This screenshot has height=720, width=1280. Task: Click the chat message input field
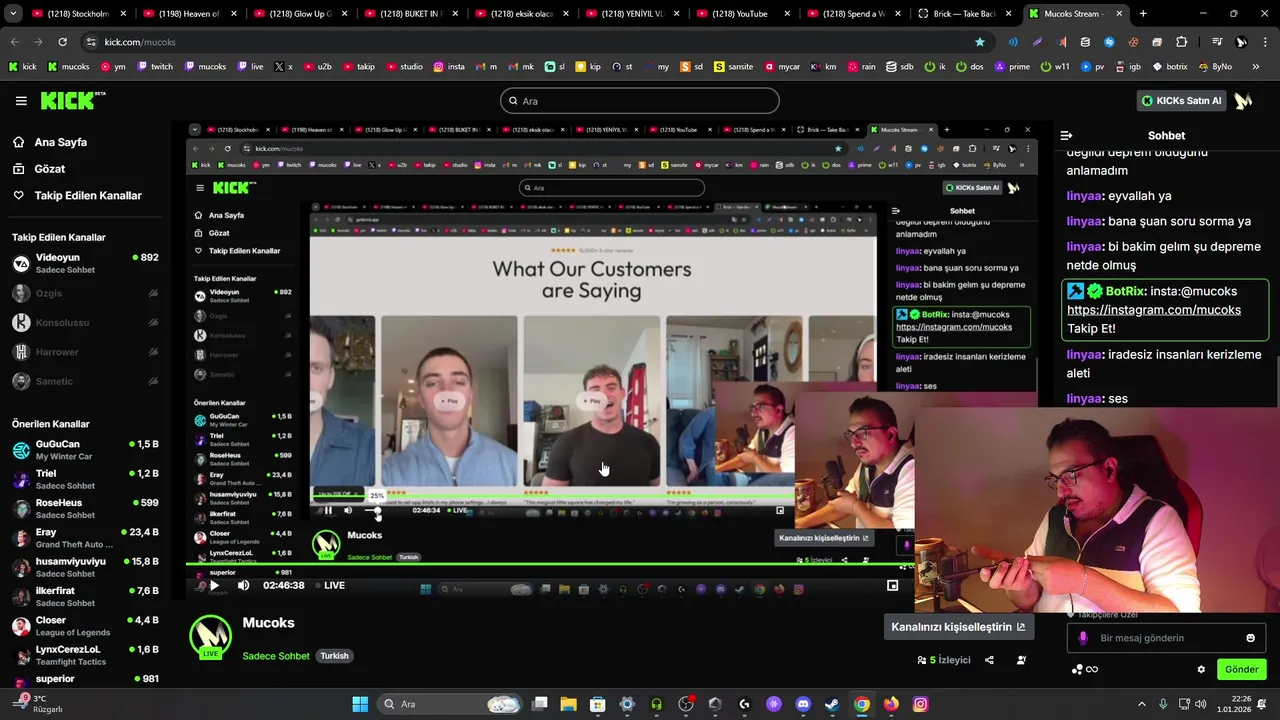(x=1166, y=638)
